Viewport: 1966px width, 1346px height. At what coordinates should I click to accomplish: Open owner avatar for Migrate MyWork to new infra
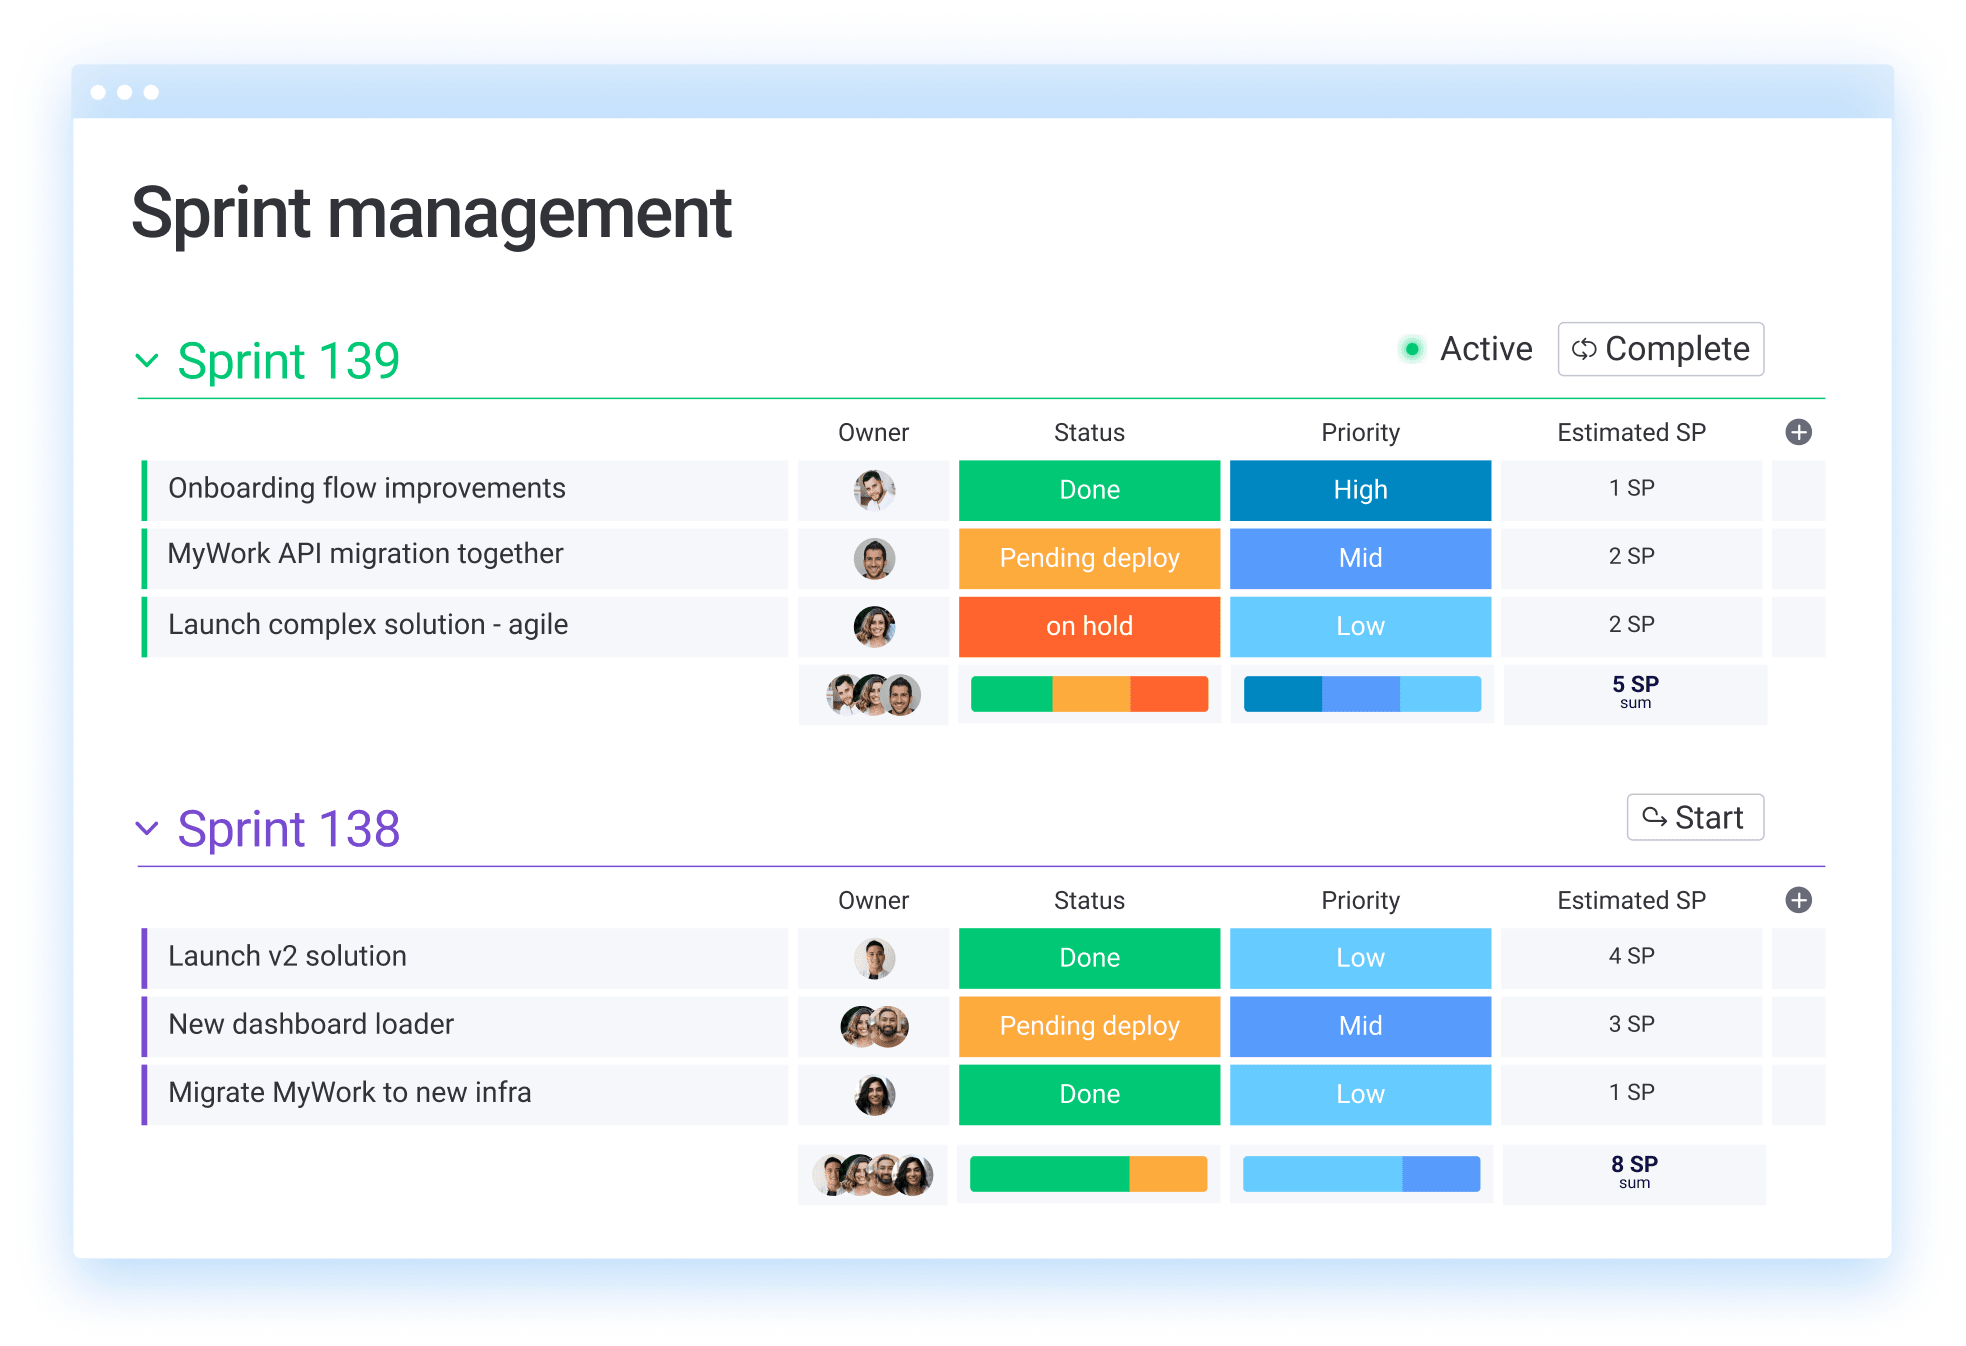[x=874, y=1094]
